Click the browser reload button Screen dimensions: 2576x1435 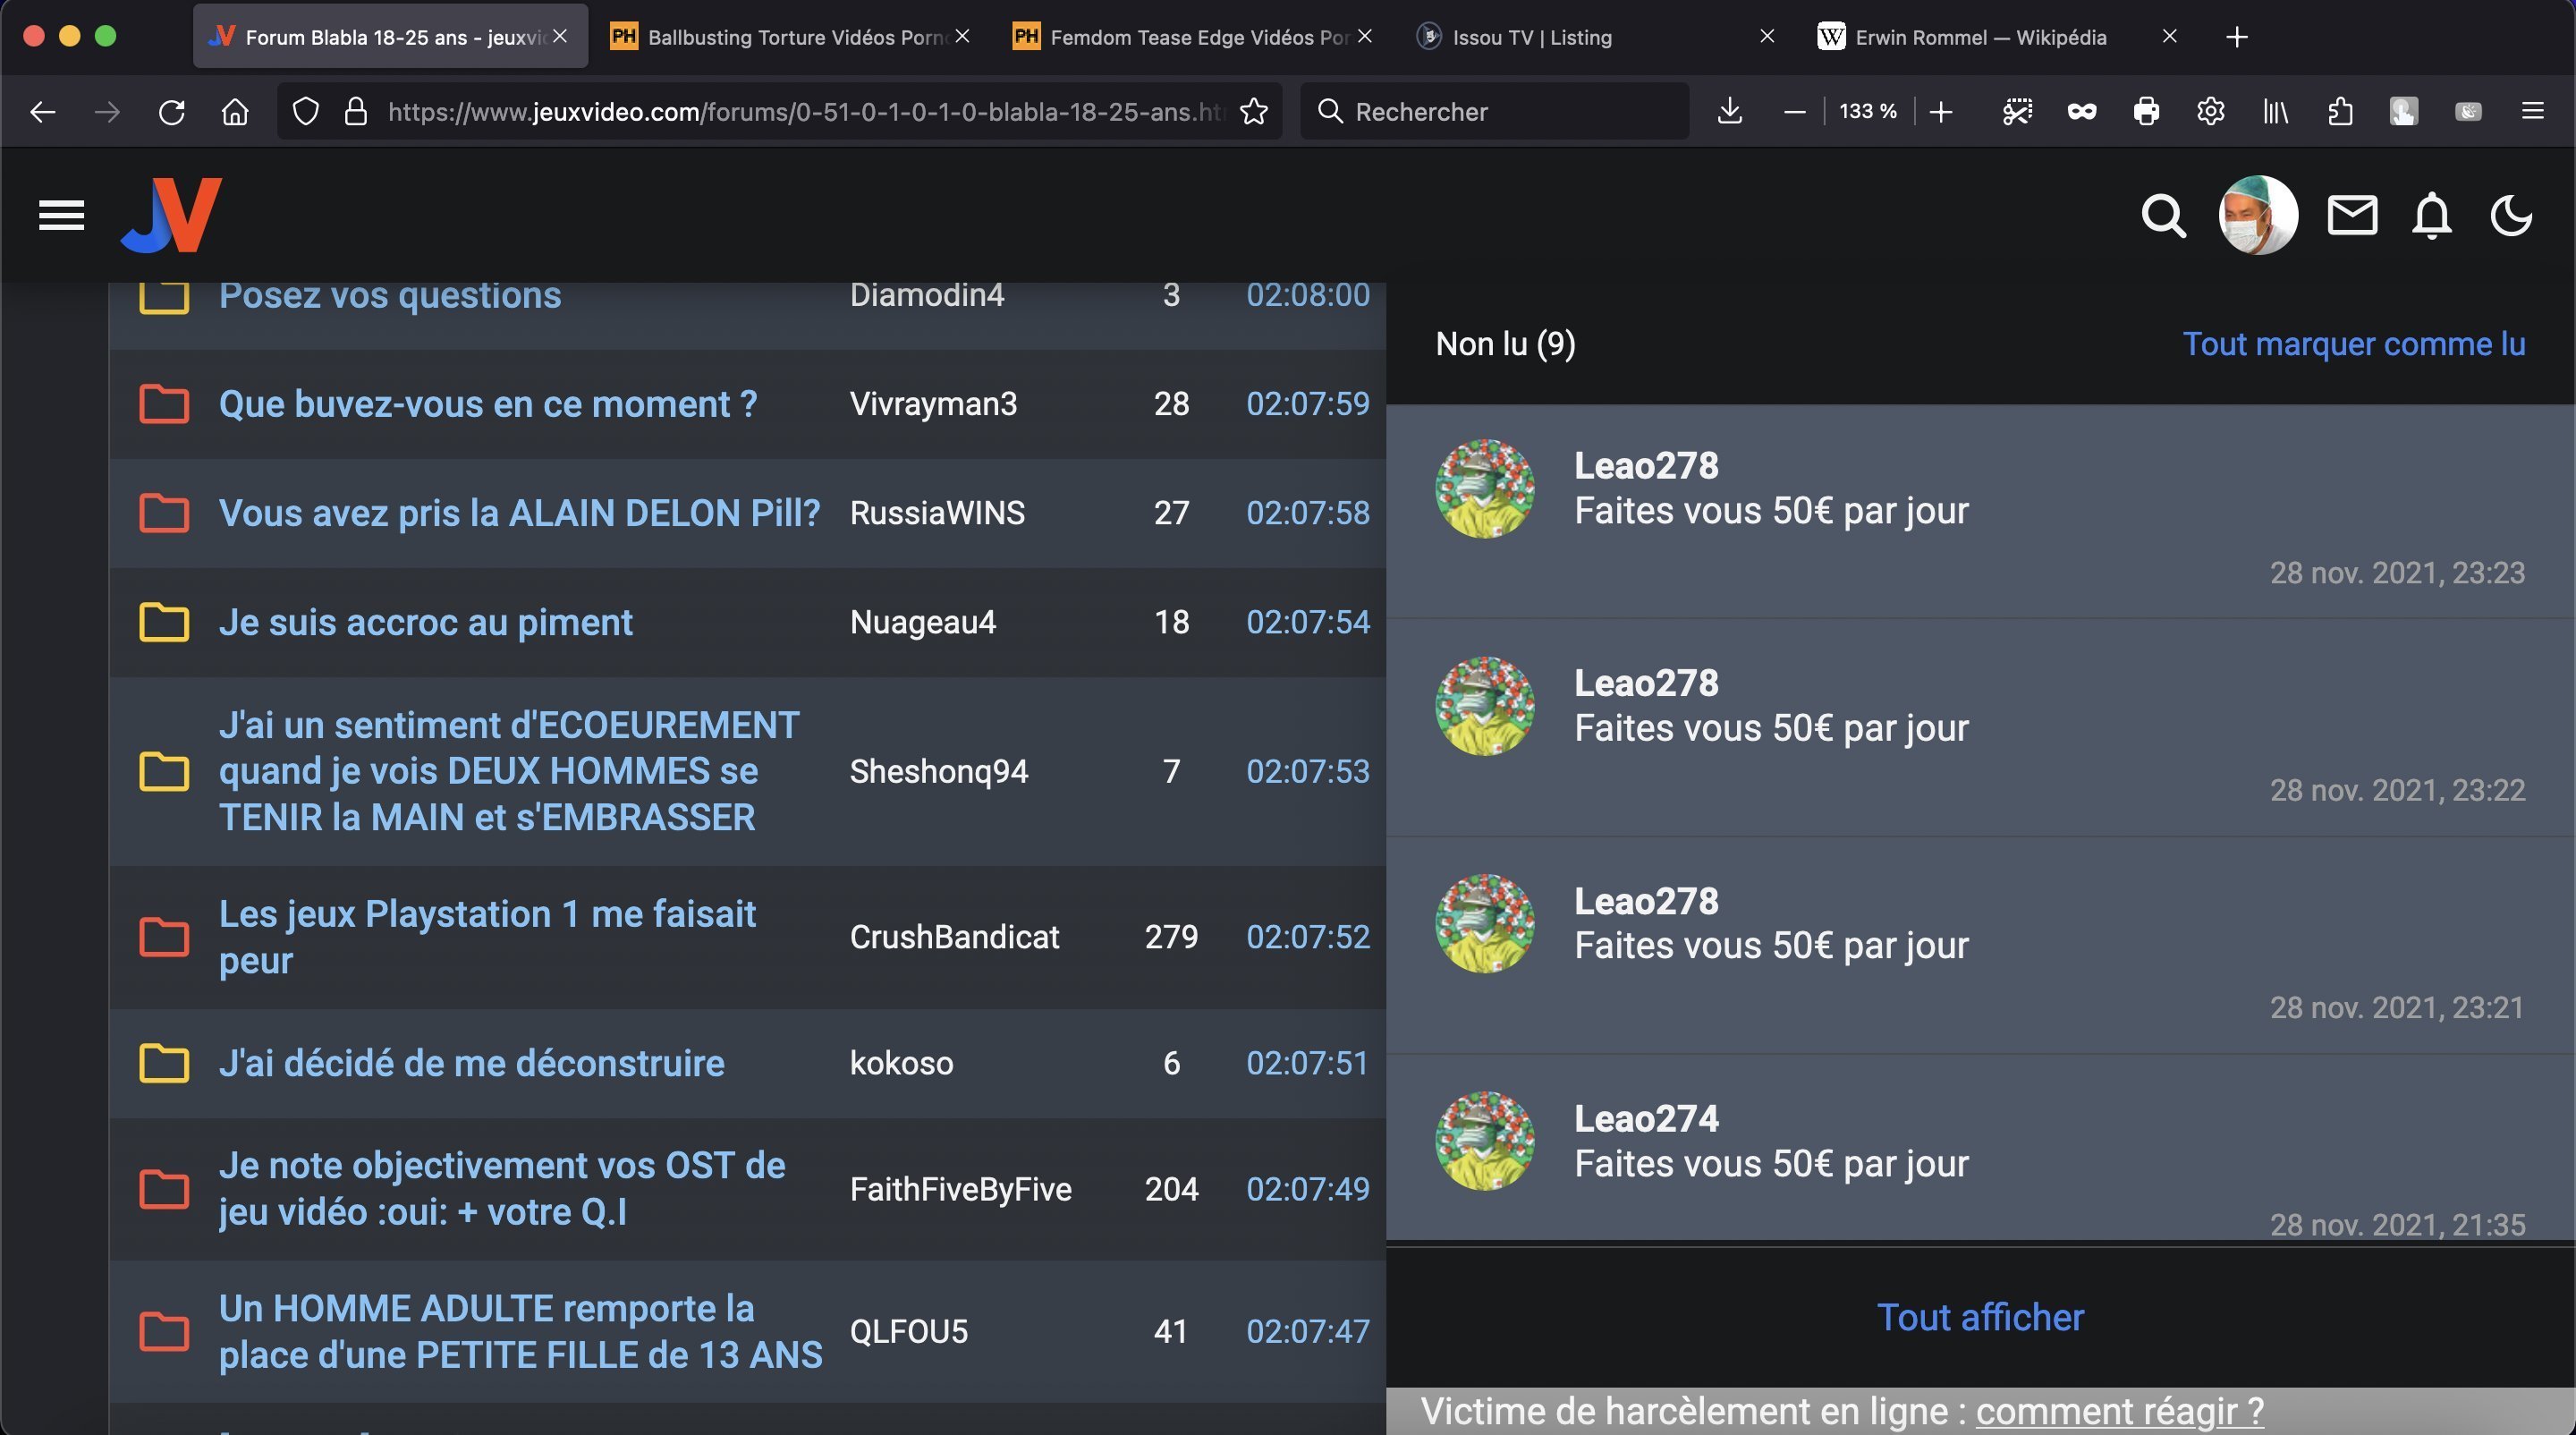(x=172, y=111)
